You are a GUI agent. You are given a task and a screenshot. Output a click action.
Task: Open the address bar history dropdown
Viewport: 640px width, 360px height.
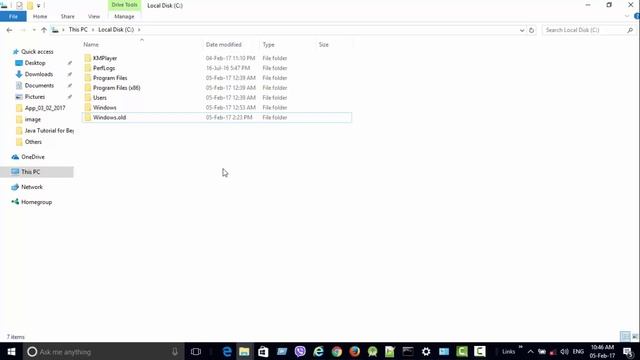[522, 30]
